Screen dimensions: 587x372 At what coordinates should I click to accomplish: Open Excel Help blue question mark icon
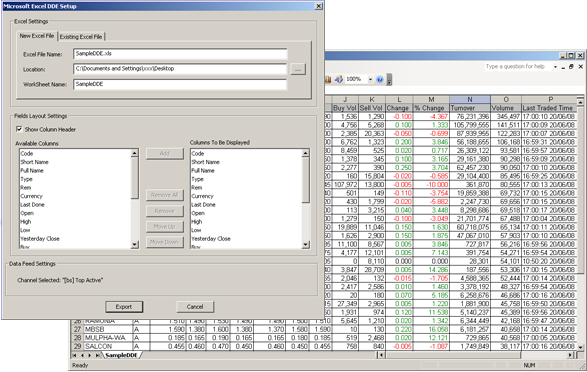pos(380,79)
